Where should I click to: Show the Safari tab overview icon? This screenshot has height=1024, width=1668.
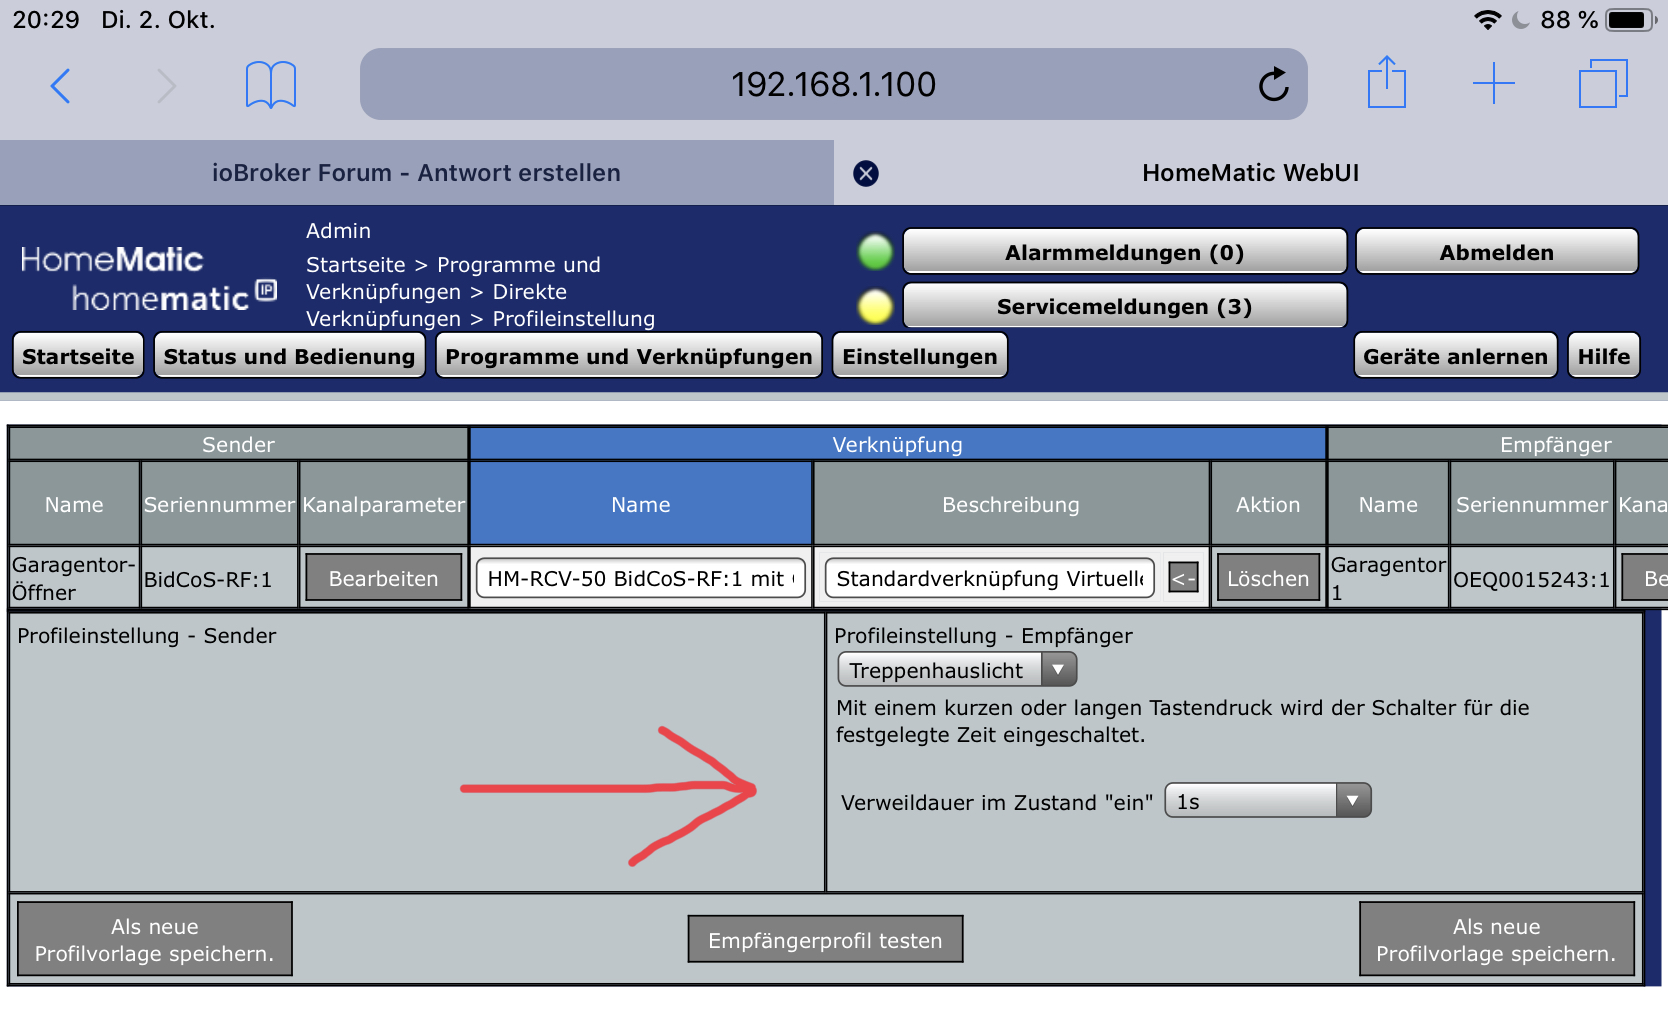1603,84
